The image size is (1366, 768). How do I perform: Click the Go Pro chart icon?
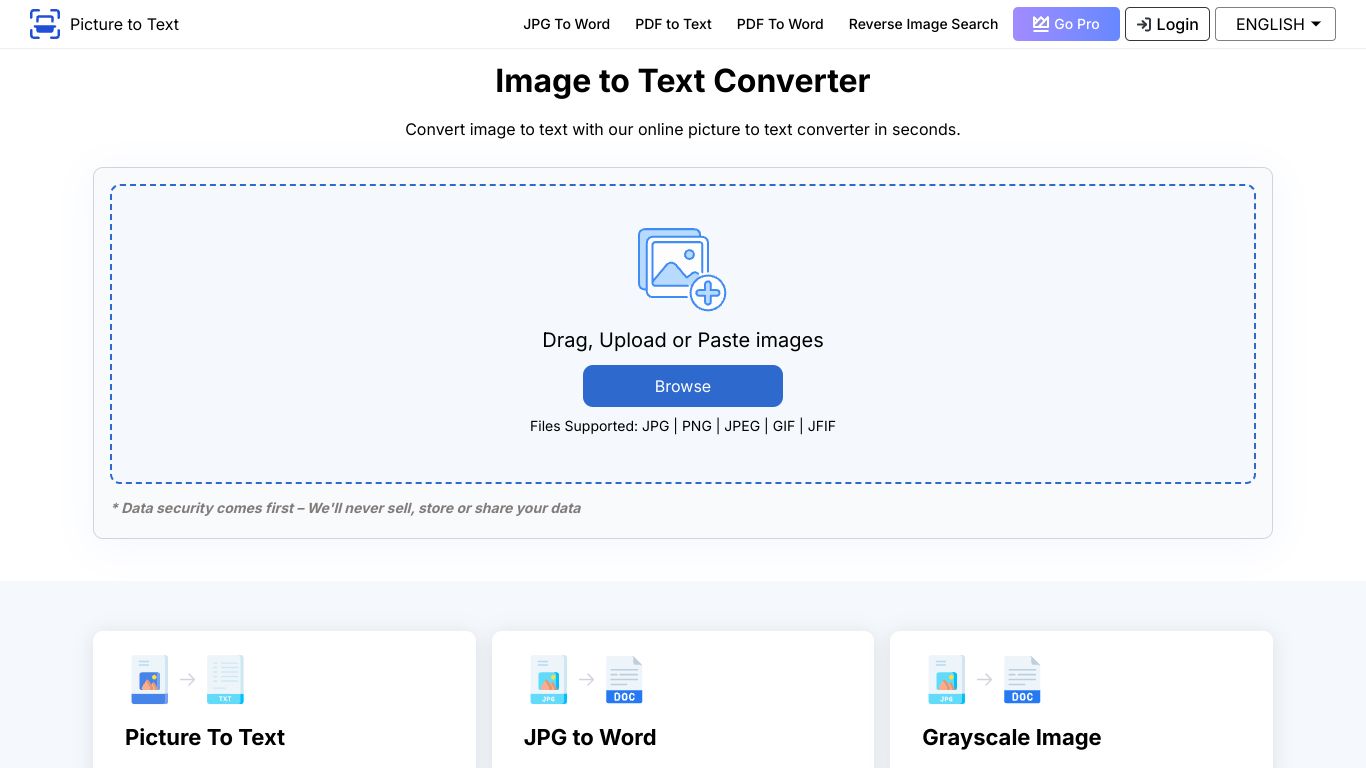tap(1041, 24)
